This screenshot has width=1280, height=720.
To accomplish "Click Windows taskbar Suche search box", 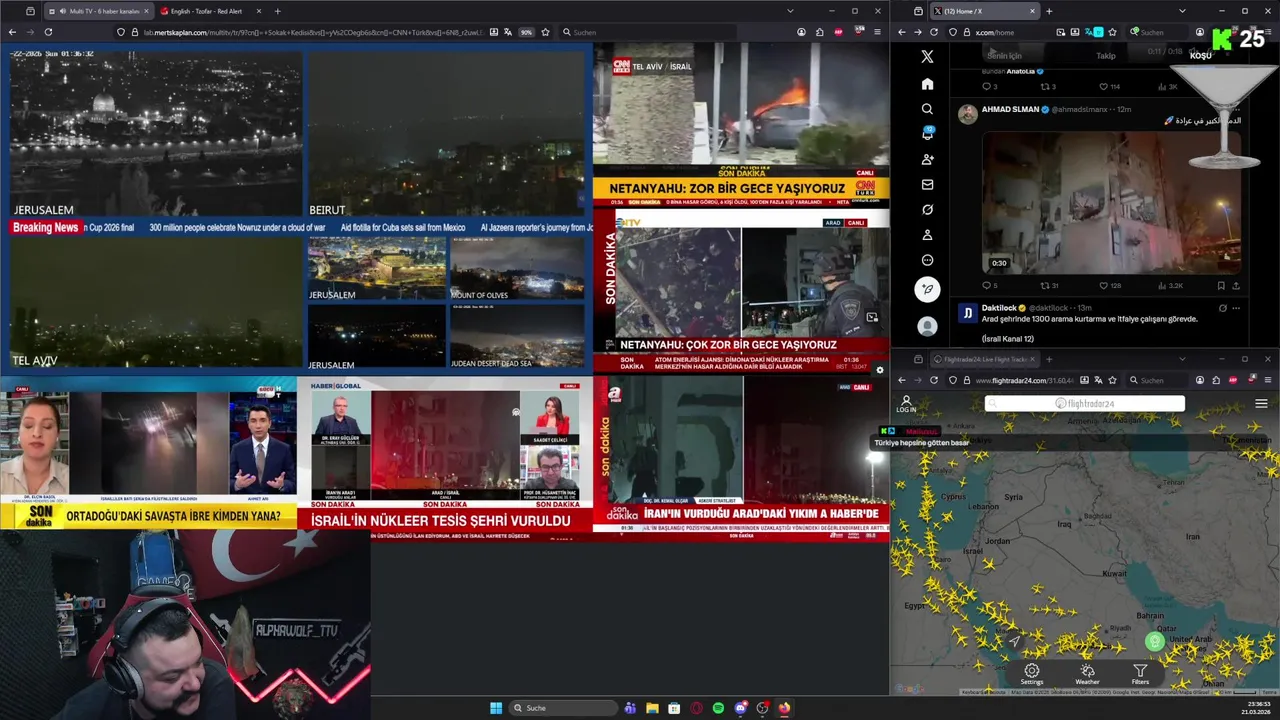I will click(x=563, y=708).
